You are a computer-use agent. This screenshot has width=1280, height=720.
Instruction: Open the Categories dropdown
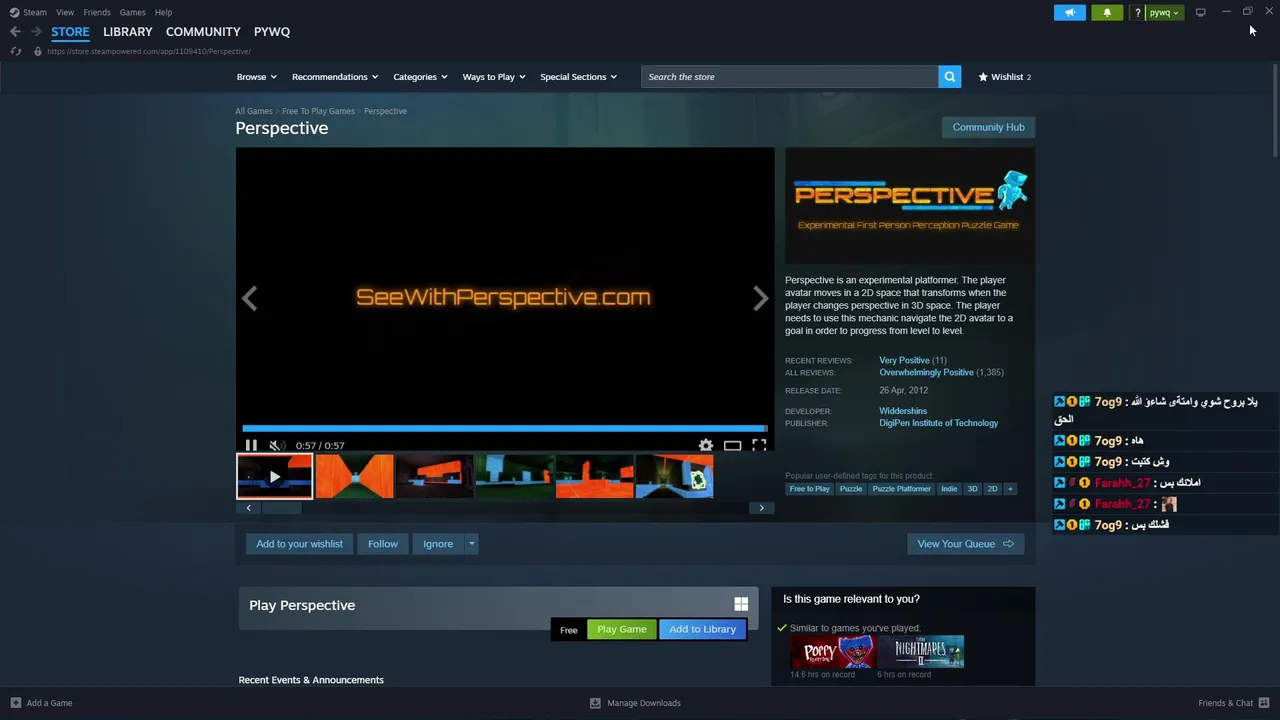(x=420, y=77)
